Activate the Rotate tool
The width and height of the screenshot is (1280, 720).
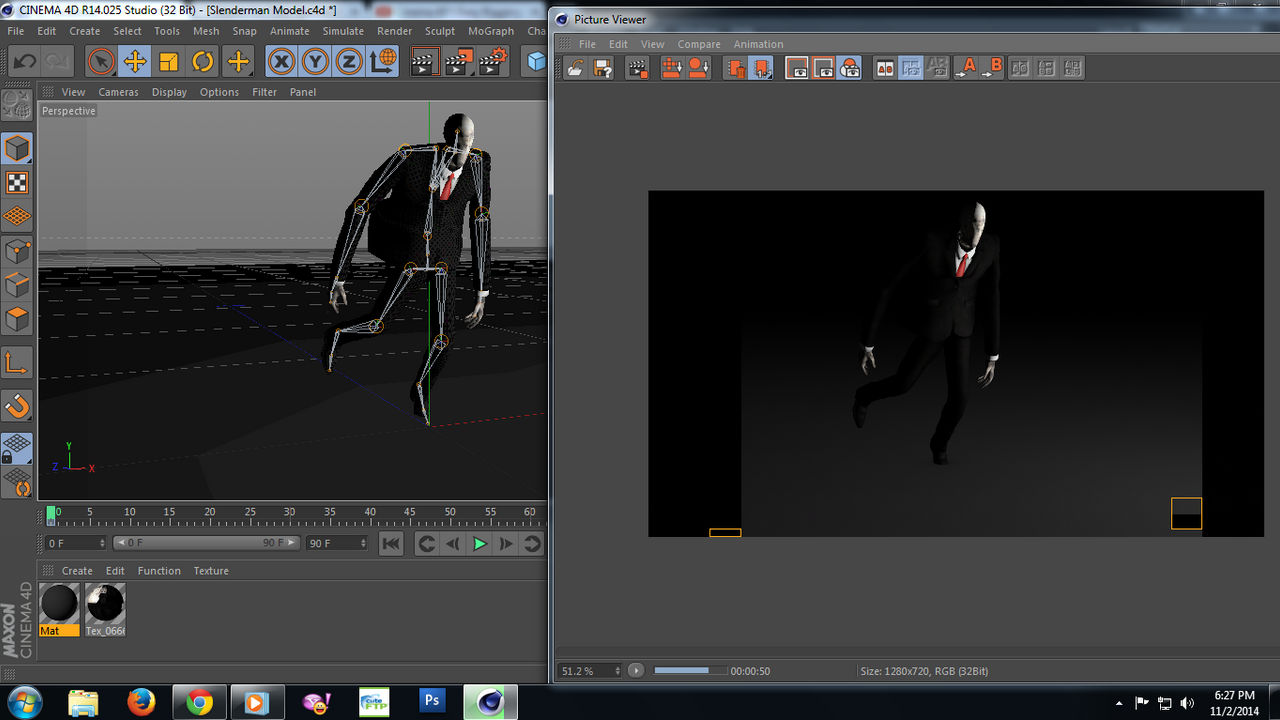[x=203, y=62]
